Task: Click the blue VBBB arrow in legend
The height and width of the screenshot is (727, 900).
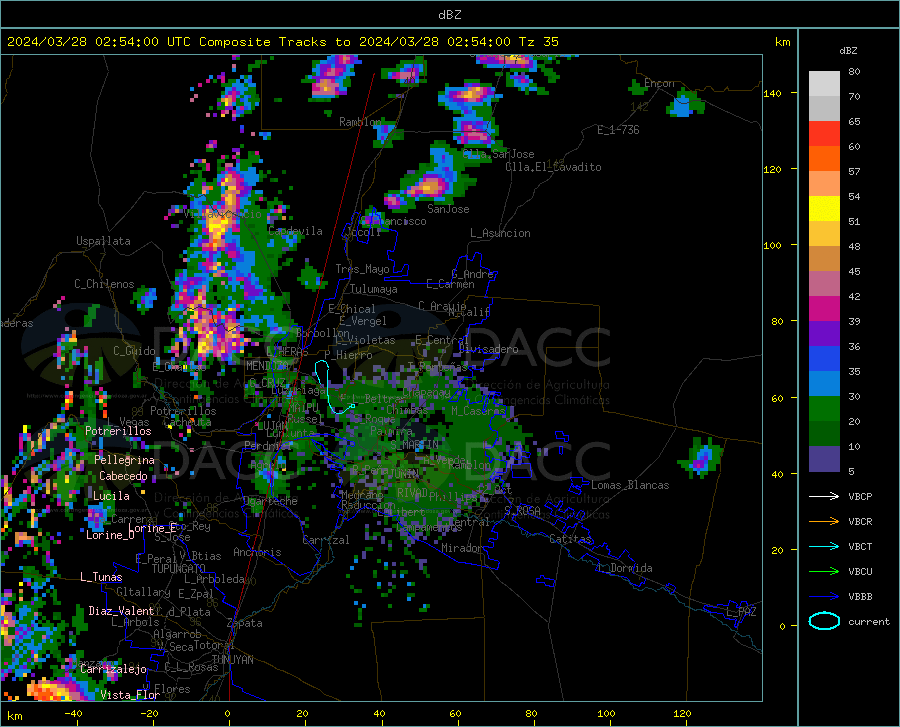Action: click(x=824, y=596)
